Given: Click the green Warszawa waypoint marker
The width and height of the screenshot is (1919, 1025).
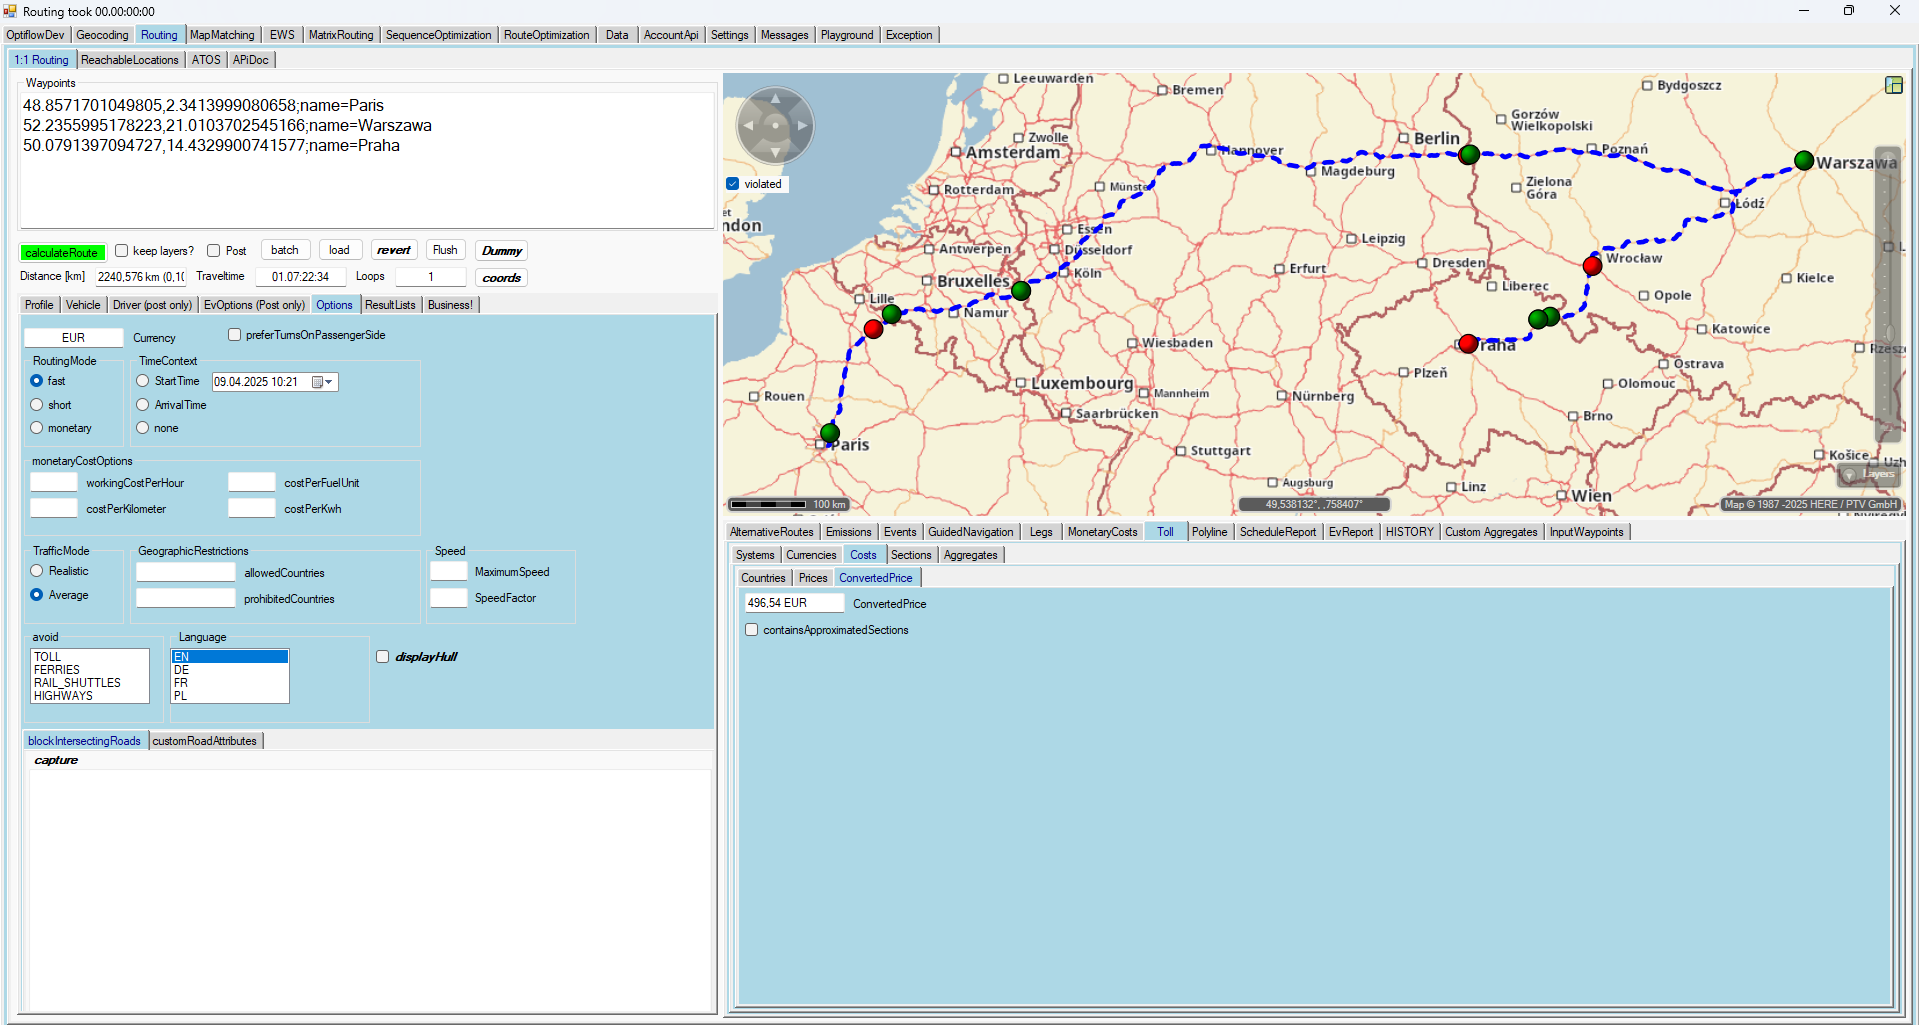Looking at the screenshot, I should click(1804, 160).
